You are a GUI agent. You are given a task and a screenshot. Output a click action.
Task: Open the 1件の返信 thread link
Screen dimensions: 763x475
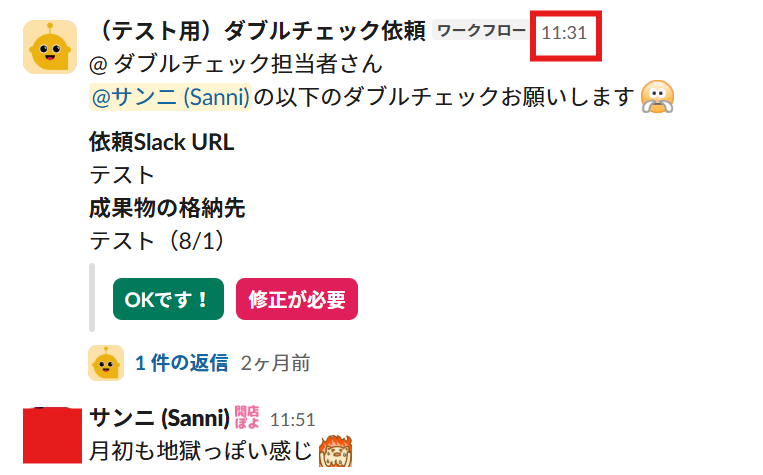click(x=182, y=363)
